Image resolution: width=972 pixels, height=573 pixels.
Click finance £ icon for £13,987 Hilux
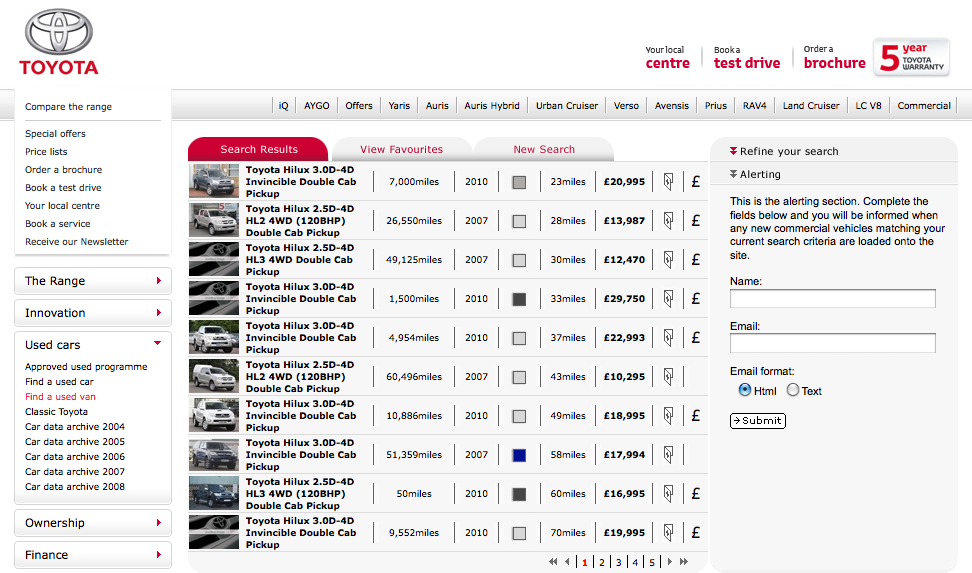tap(696, 221)
